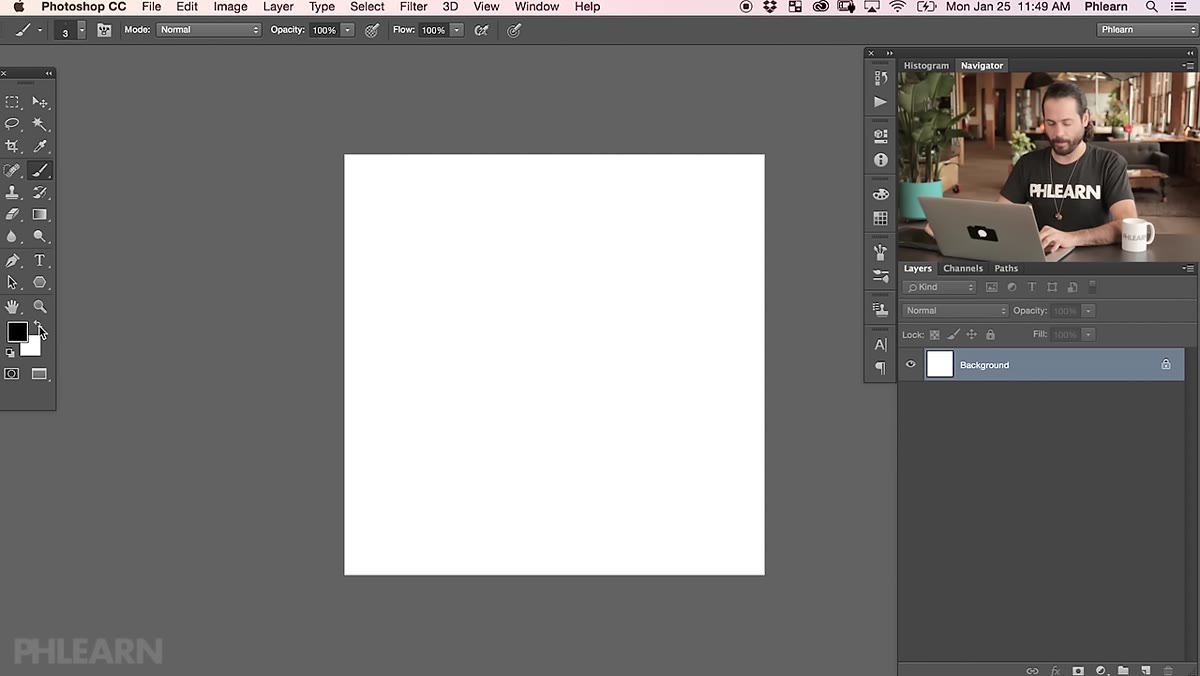Open the Filter menu
This screenshot has width=1200, height=676.
click(413, 7)
